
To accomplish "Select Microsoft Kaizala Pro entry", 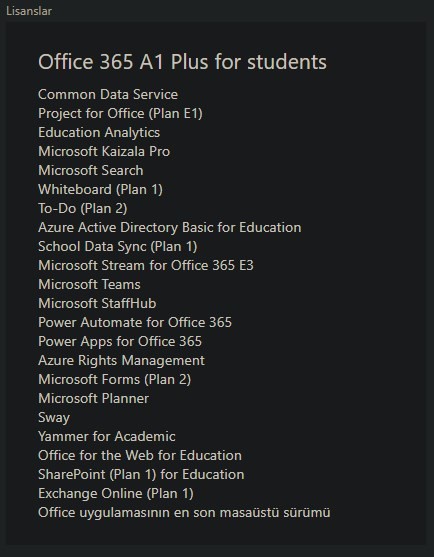I will point(104,151).
